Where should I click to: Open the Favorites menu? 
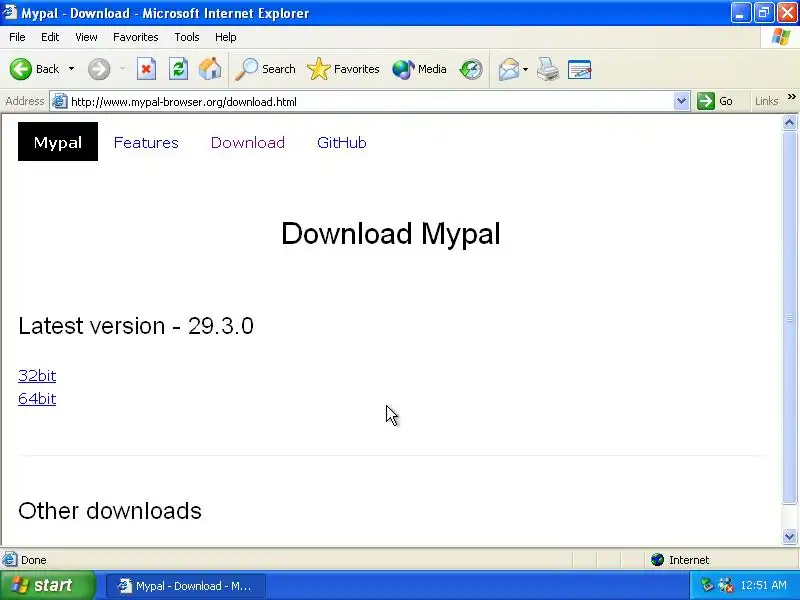coord(136,37)
